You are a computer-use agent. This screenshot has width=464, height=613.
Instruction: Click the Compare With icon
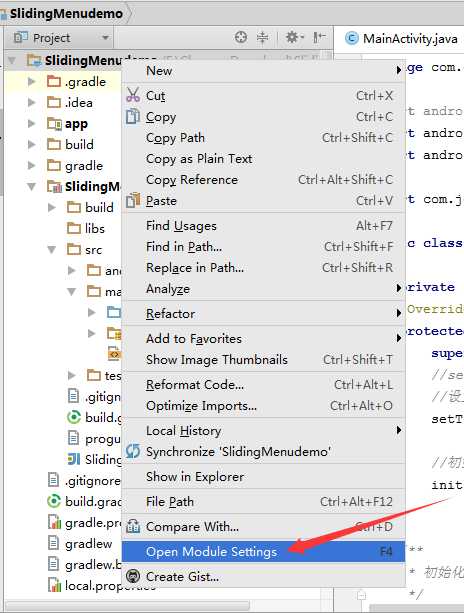pyautogui.click(x=133, y=526)
